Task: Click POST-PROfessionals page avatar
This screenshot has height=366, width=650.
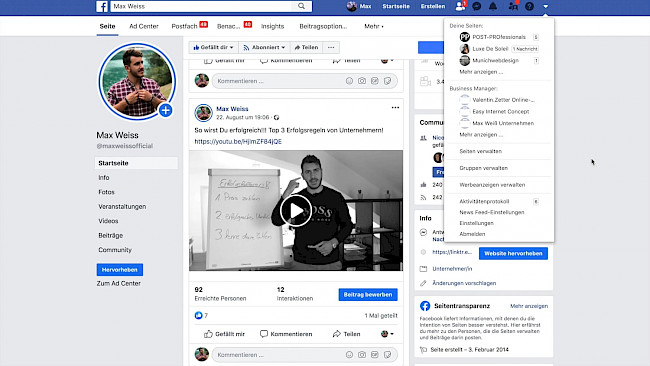Action: (465, 37)
